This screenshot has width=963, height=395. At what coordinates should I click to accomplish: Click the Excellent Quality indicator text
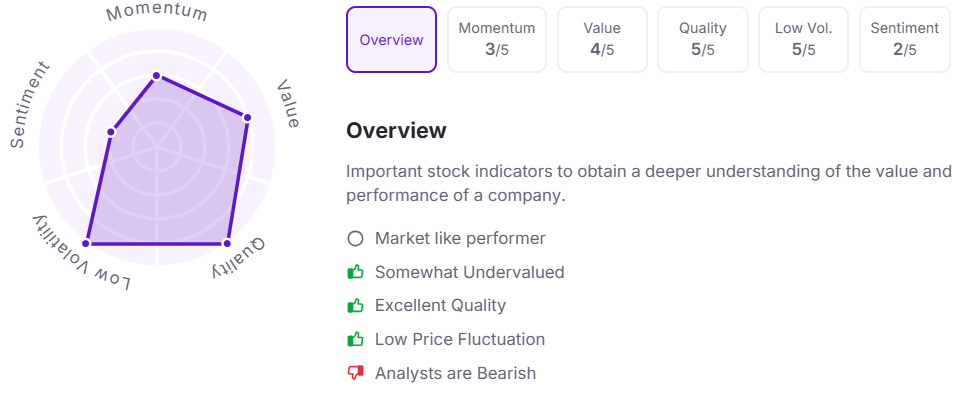pyautogui.click(x=440, y=305)
